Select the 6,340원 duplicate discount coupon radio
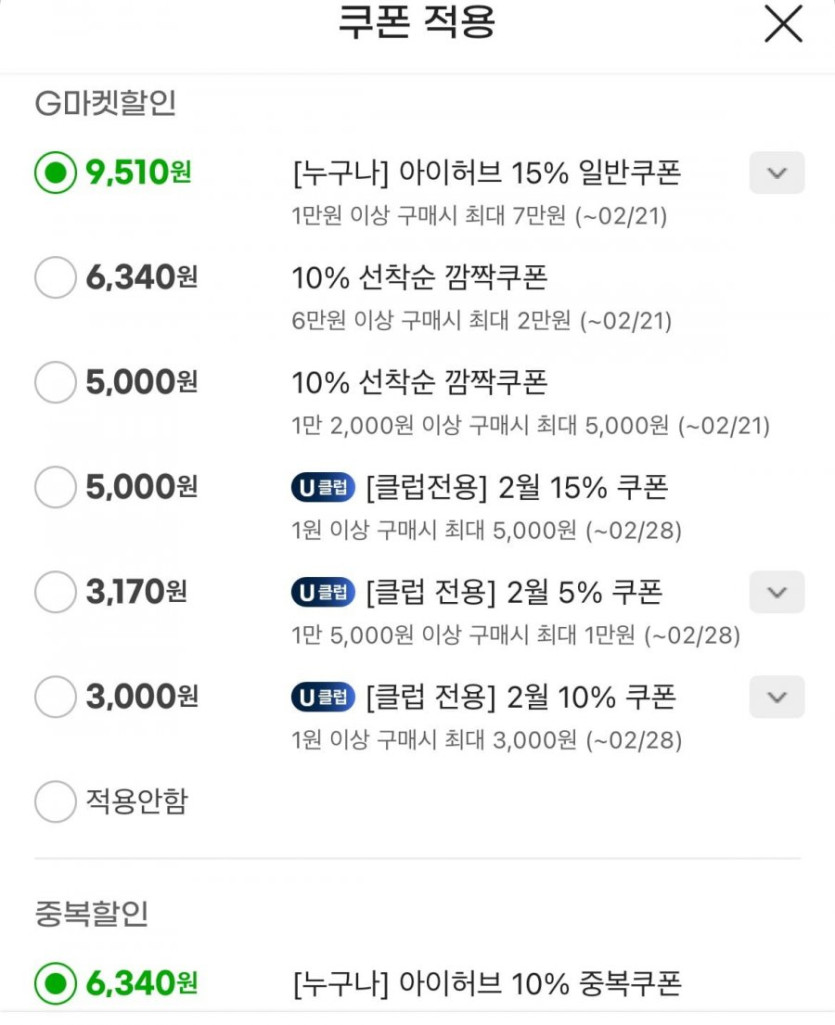Viewport: 835px width, 1025px height. [55, 984]
